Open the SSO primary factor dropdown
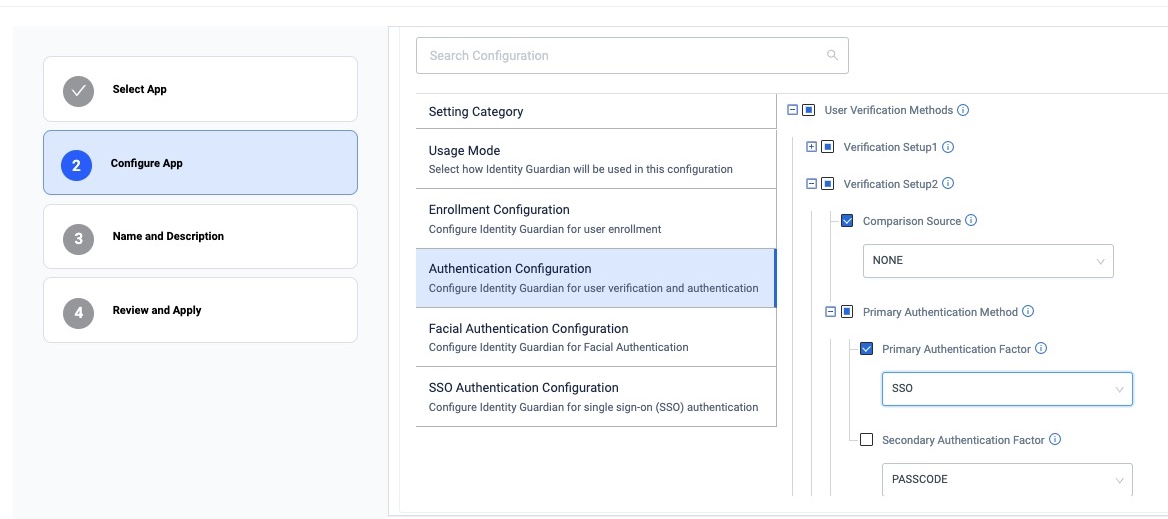 1006,389
